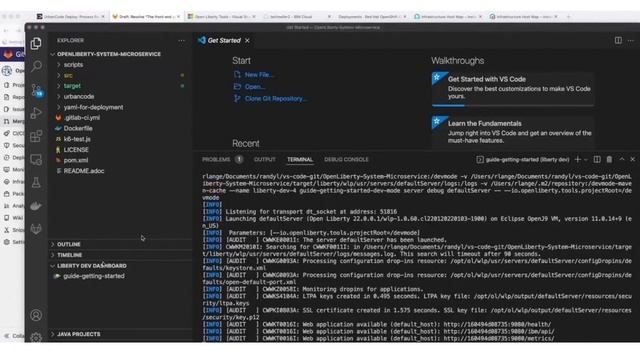
Task: Click the metrics URL in terminal
Action: tap(499, 338)
